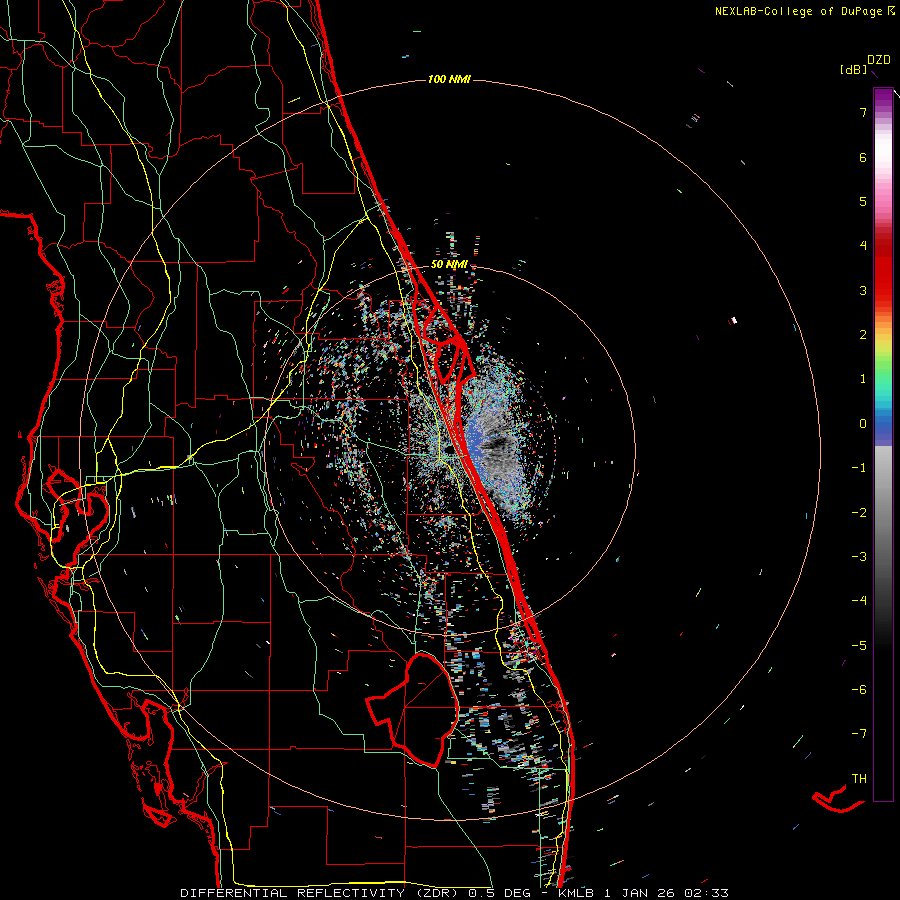
Task: Click the 7 value on the color scale
Action: pos(863,112)
